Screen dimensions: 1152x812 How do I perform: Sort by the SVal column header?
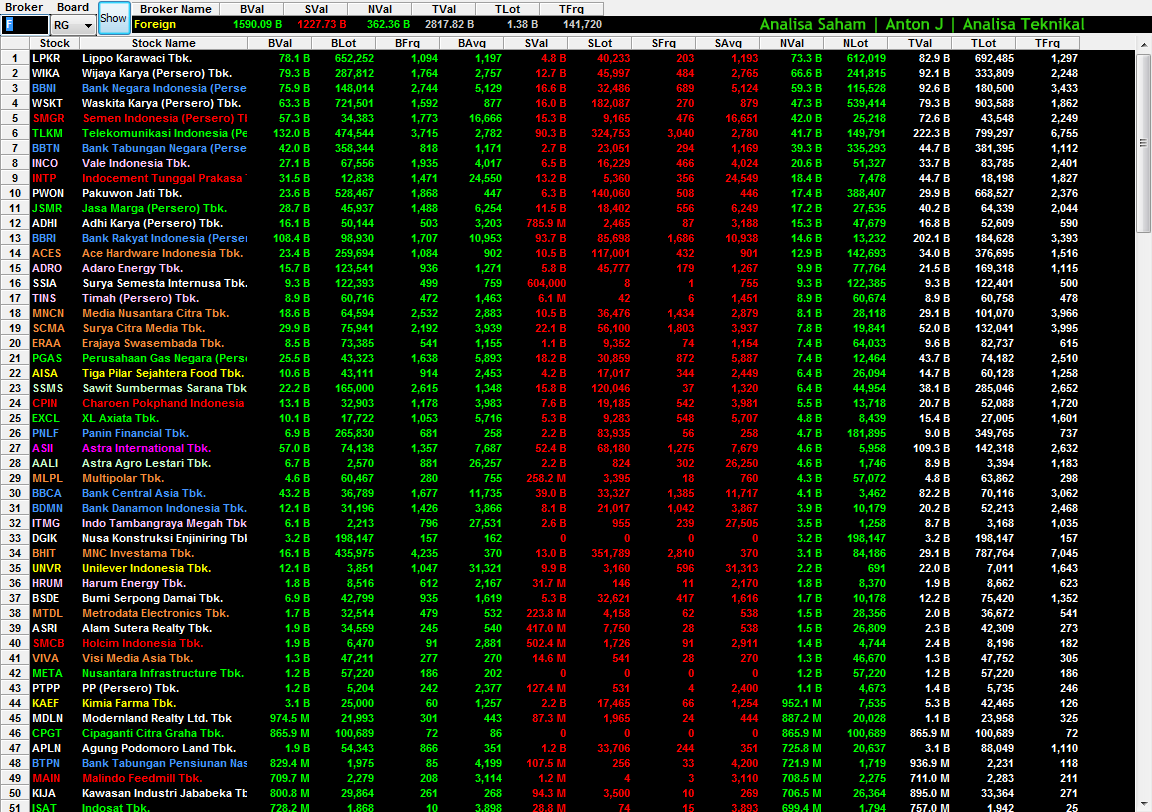pos(536,43)
